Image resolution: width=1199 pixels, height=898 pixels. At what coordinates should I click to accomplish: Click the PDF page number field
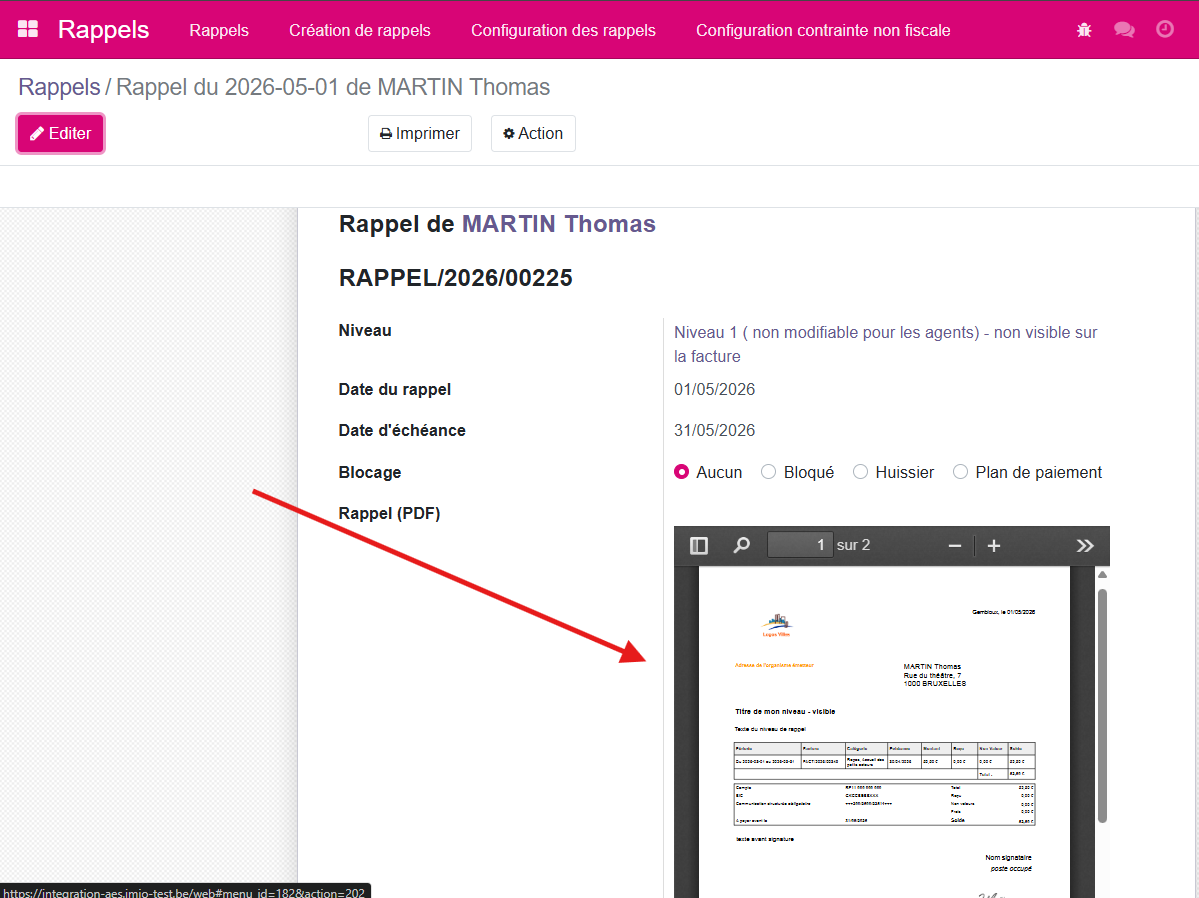[800, 545]
